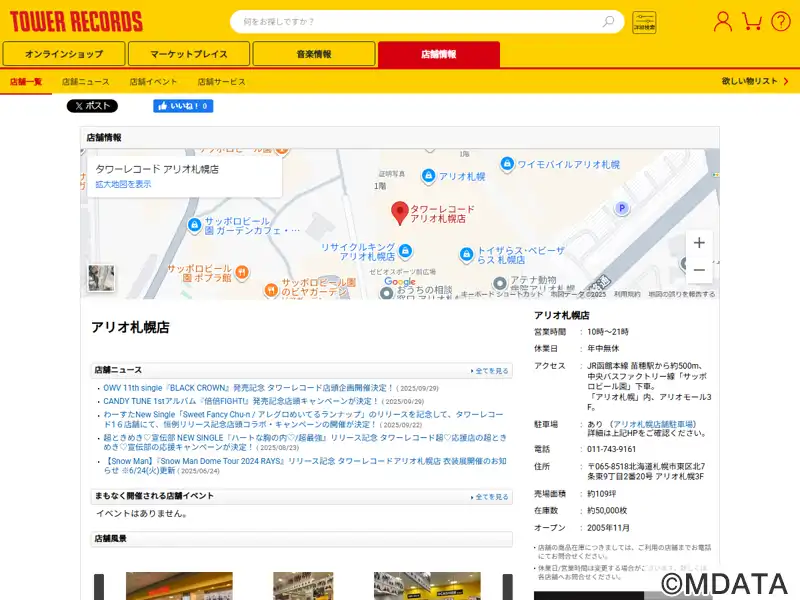Click the 欲しい物リスト chevron arrow
The image size is (800, 600).
point(786,81)
